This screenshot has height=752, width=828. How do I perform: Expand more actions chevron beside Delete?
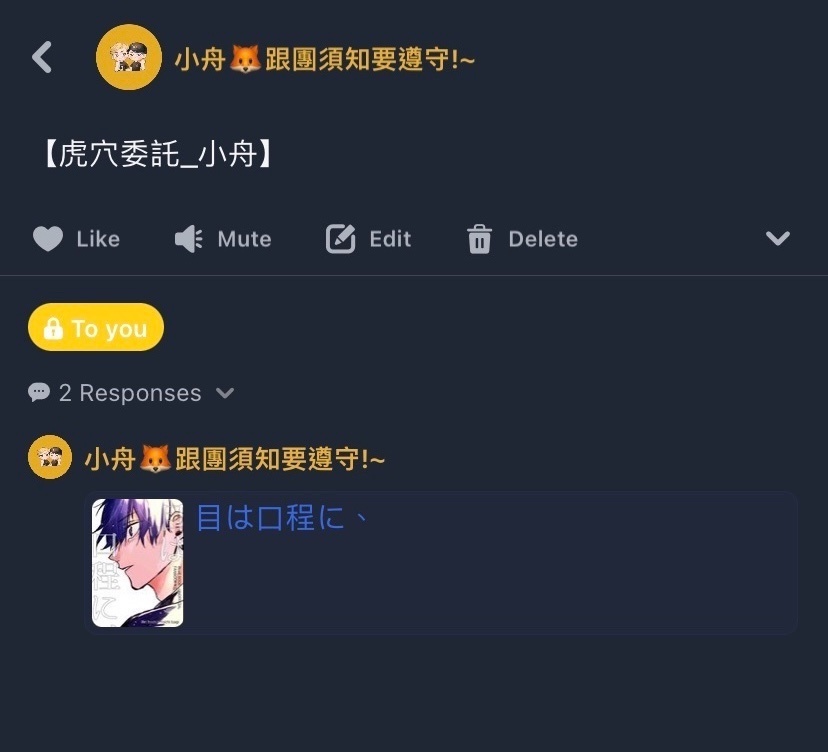pyautogui.click(x=778, y=238)
